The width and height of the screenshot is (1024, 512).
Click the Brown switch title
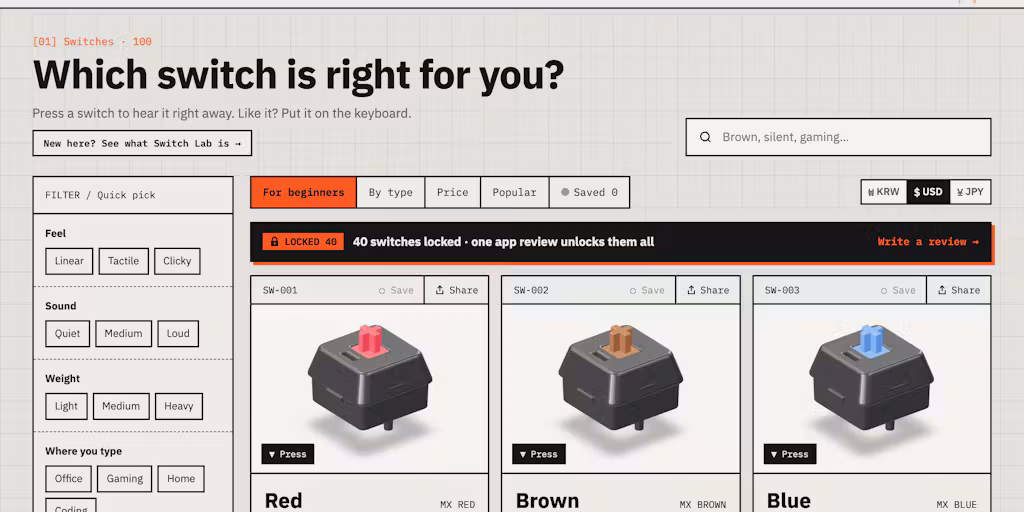pos(547,501)
